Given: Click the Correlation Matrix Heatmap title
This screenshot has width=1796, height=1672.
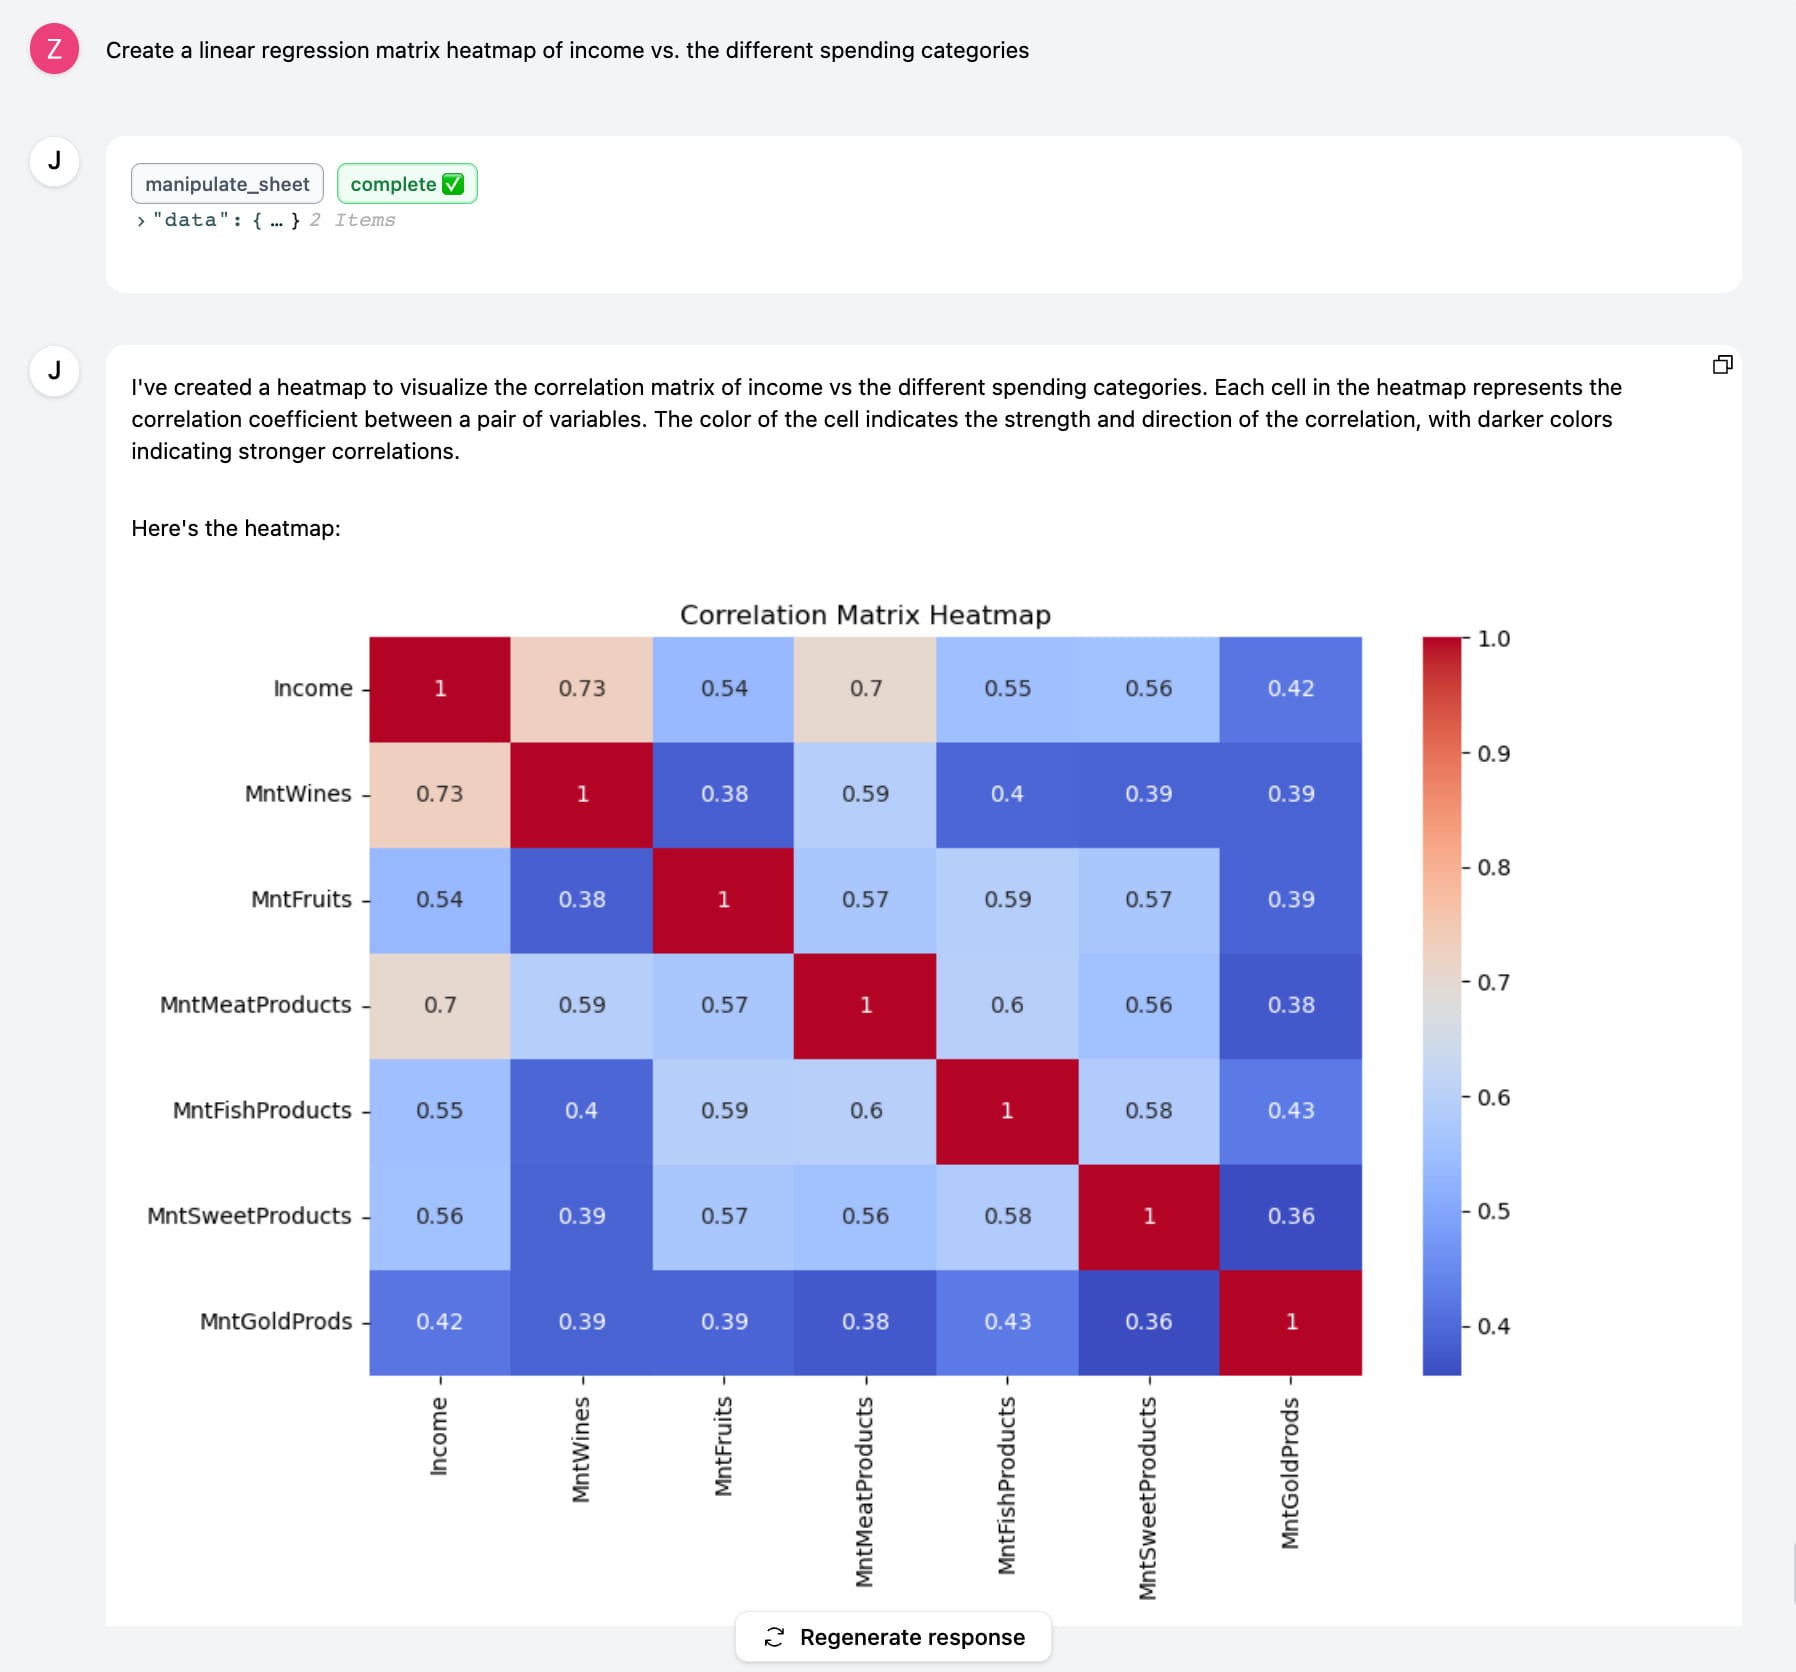Looking at the screenshot, I should 866,615.
